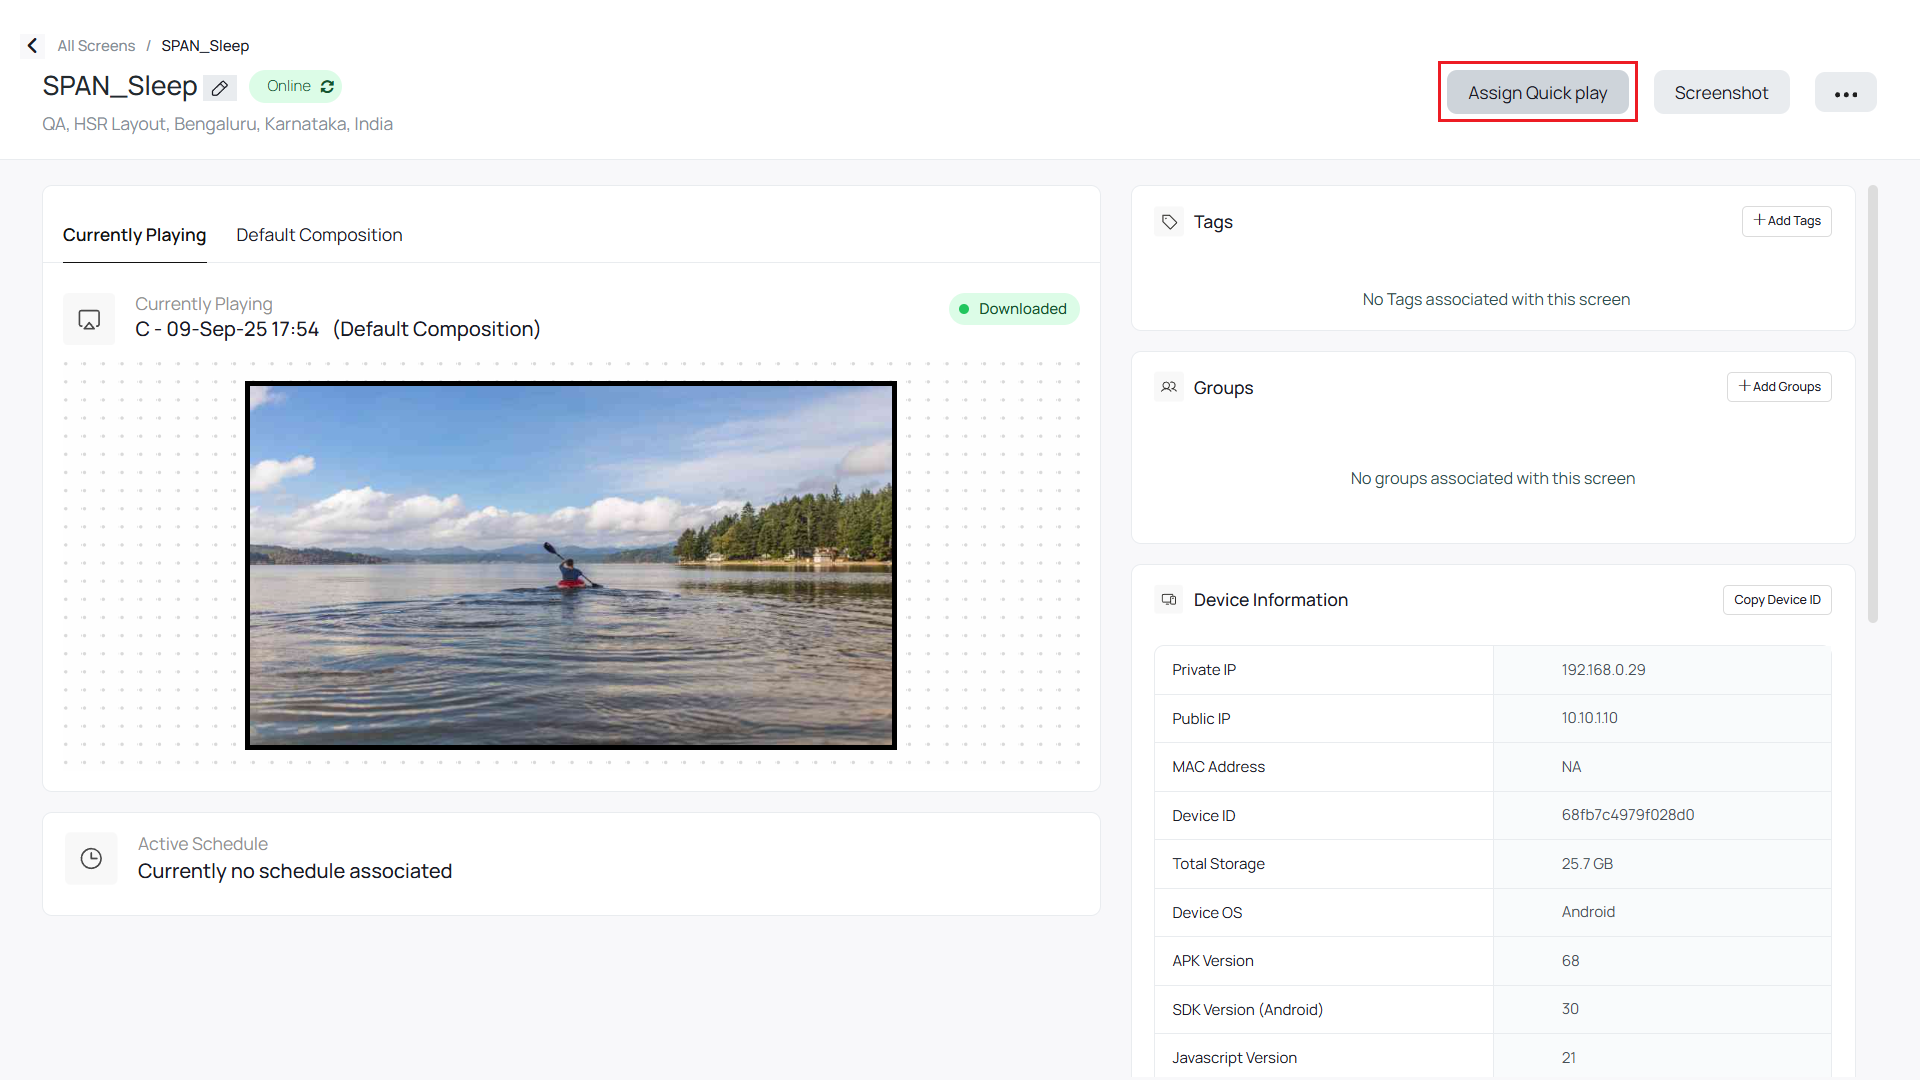
Task: Click Add Tags button
Action: (x=1786, y=221)
